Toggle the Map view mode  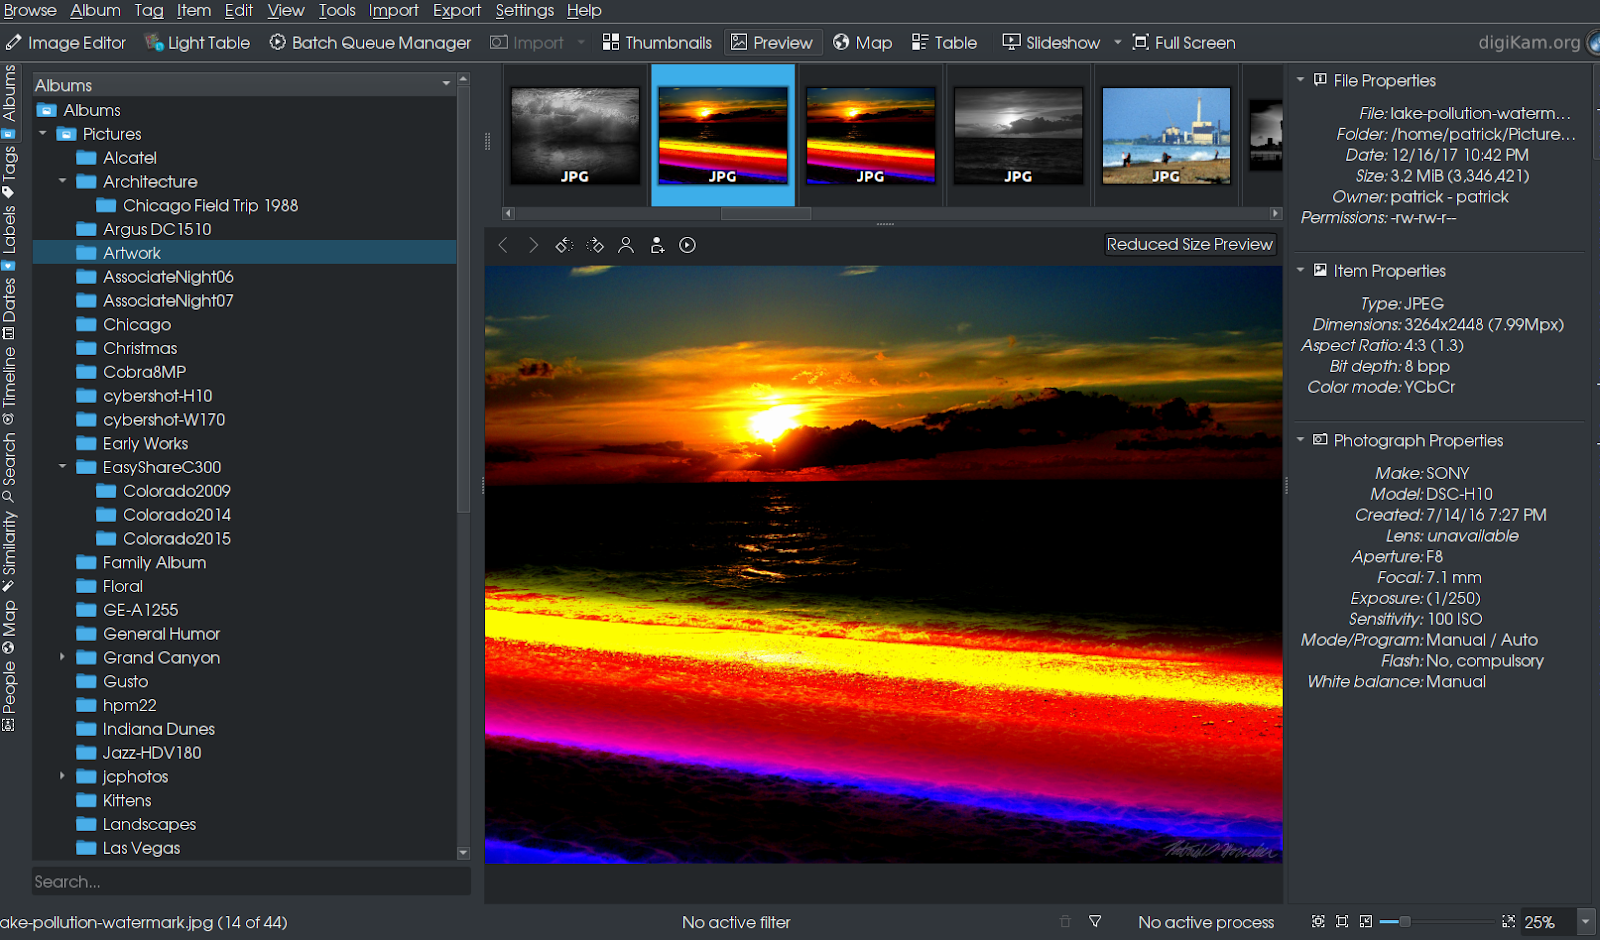[x=862, y=42]
